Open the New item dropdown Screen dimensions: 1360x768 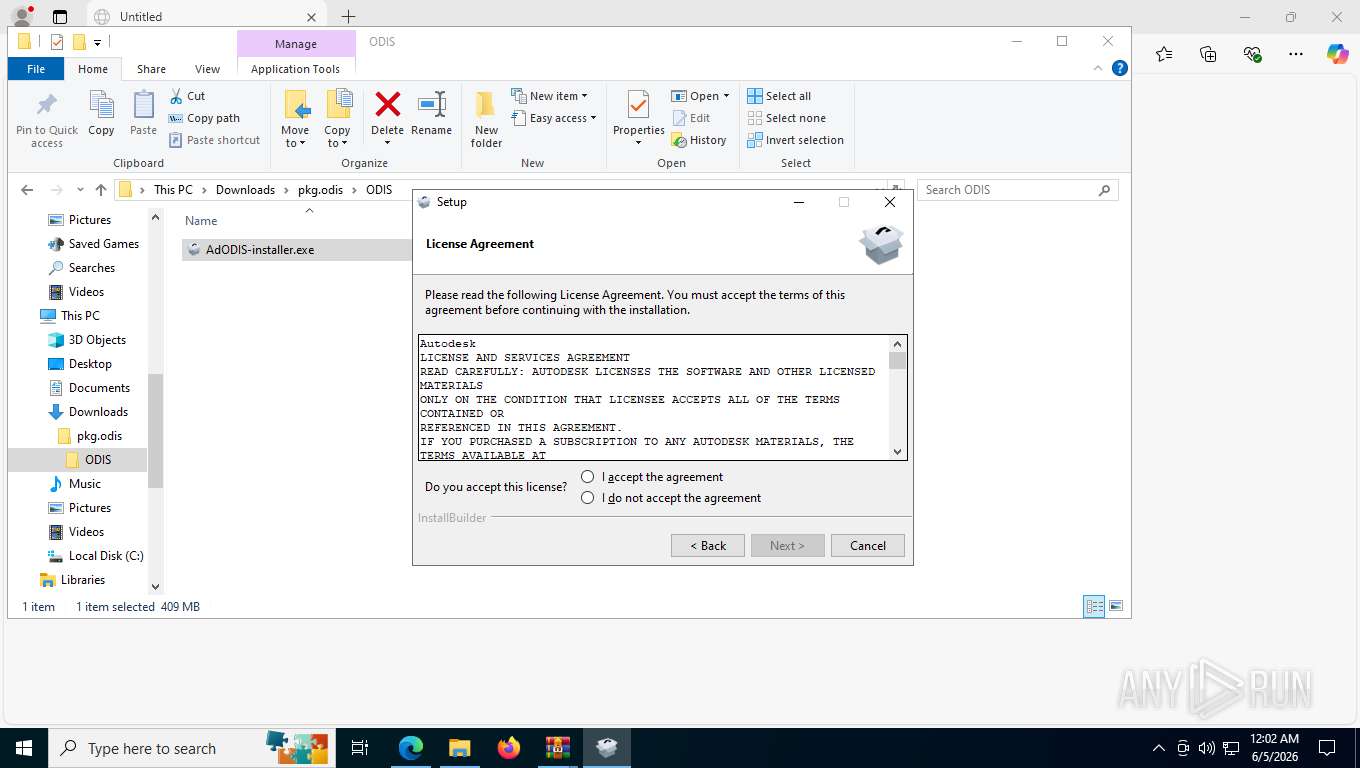pyautogui.click(x=549, y=96)
